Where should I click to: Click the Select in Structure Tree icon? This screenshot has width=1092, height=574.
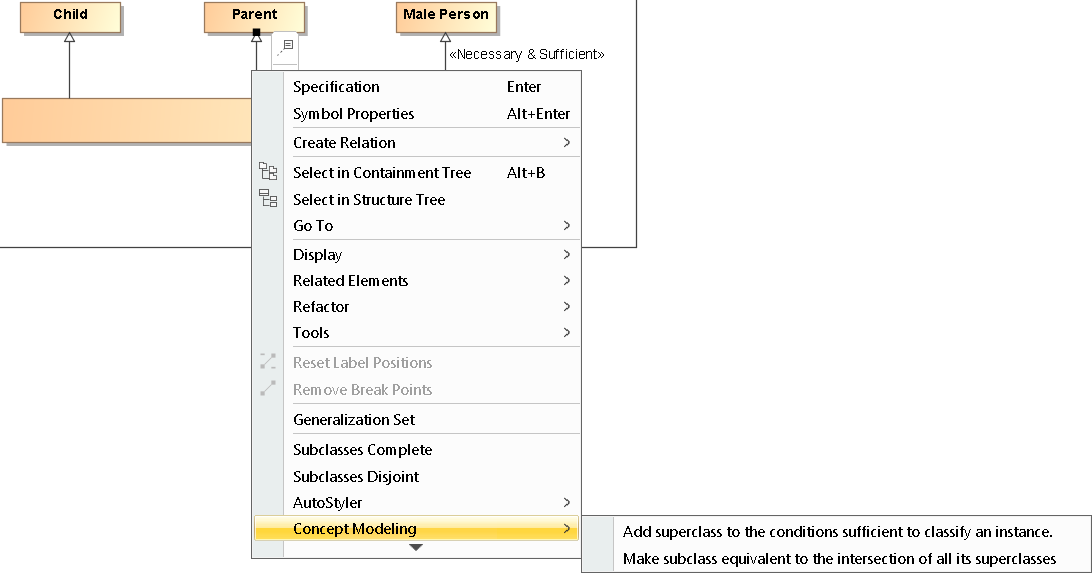[268, 199]
